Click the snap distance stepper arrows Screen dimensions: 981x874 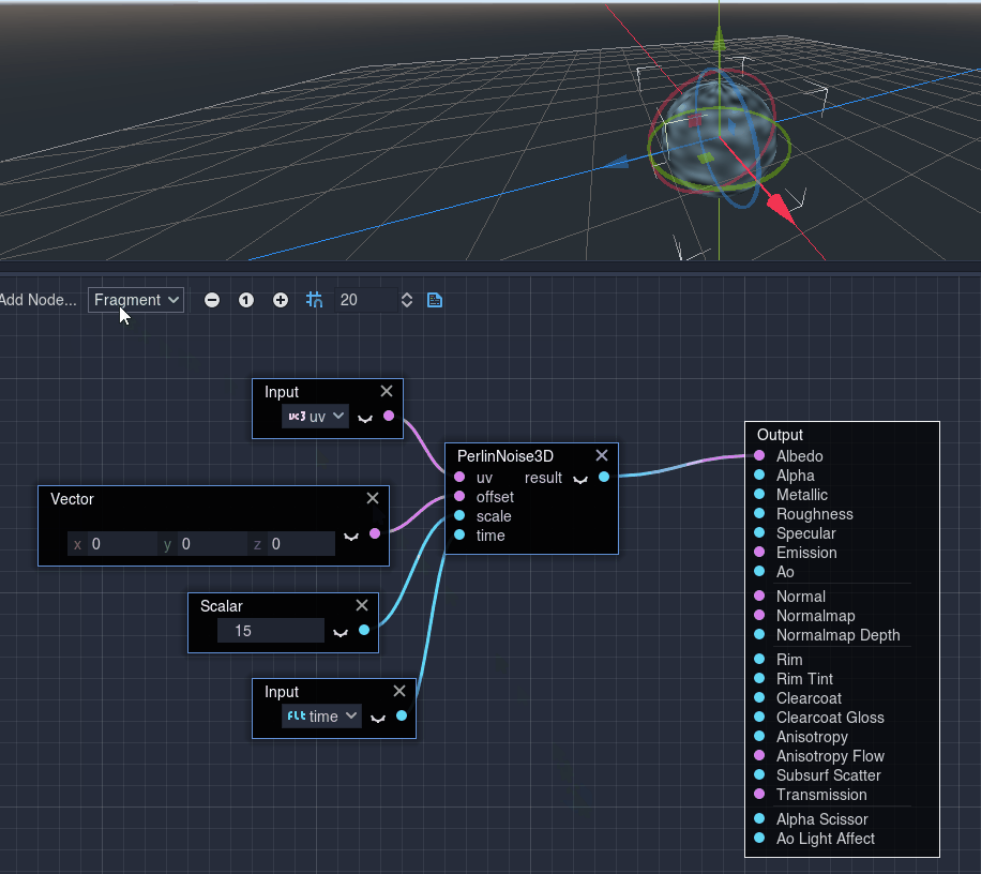pos(407,300)
